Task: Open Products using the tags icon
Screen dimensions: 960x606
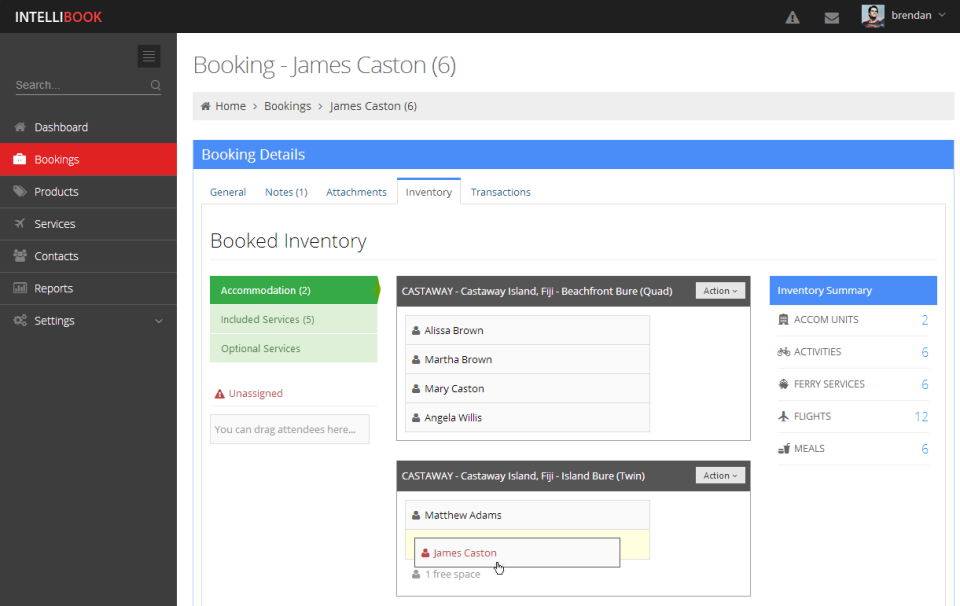Action: point(20,191)
